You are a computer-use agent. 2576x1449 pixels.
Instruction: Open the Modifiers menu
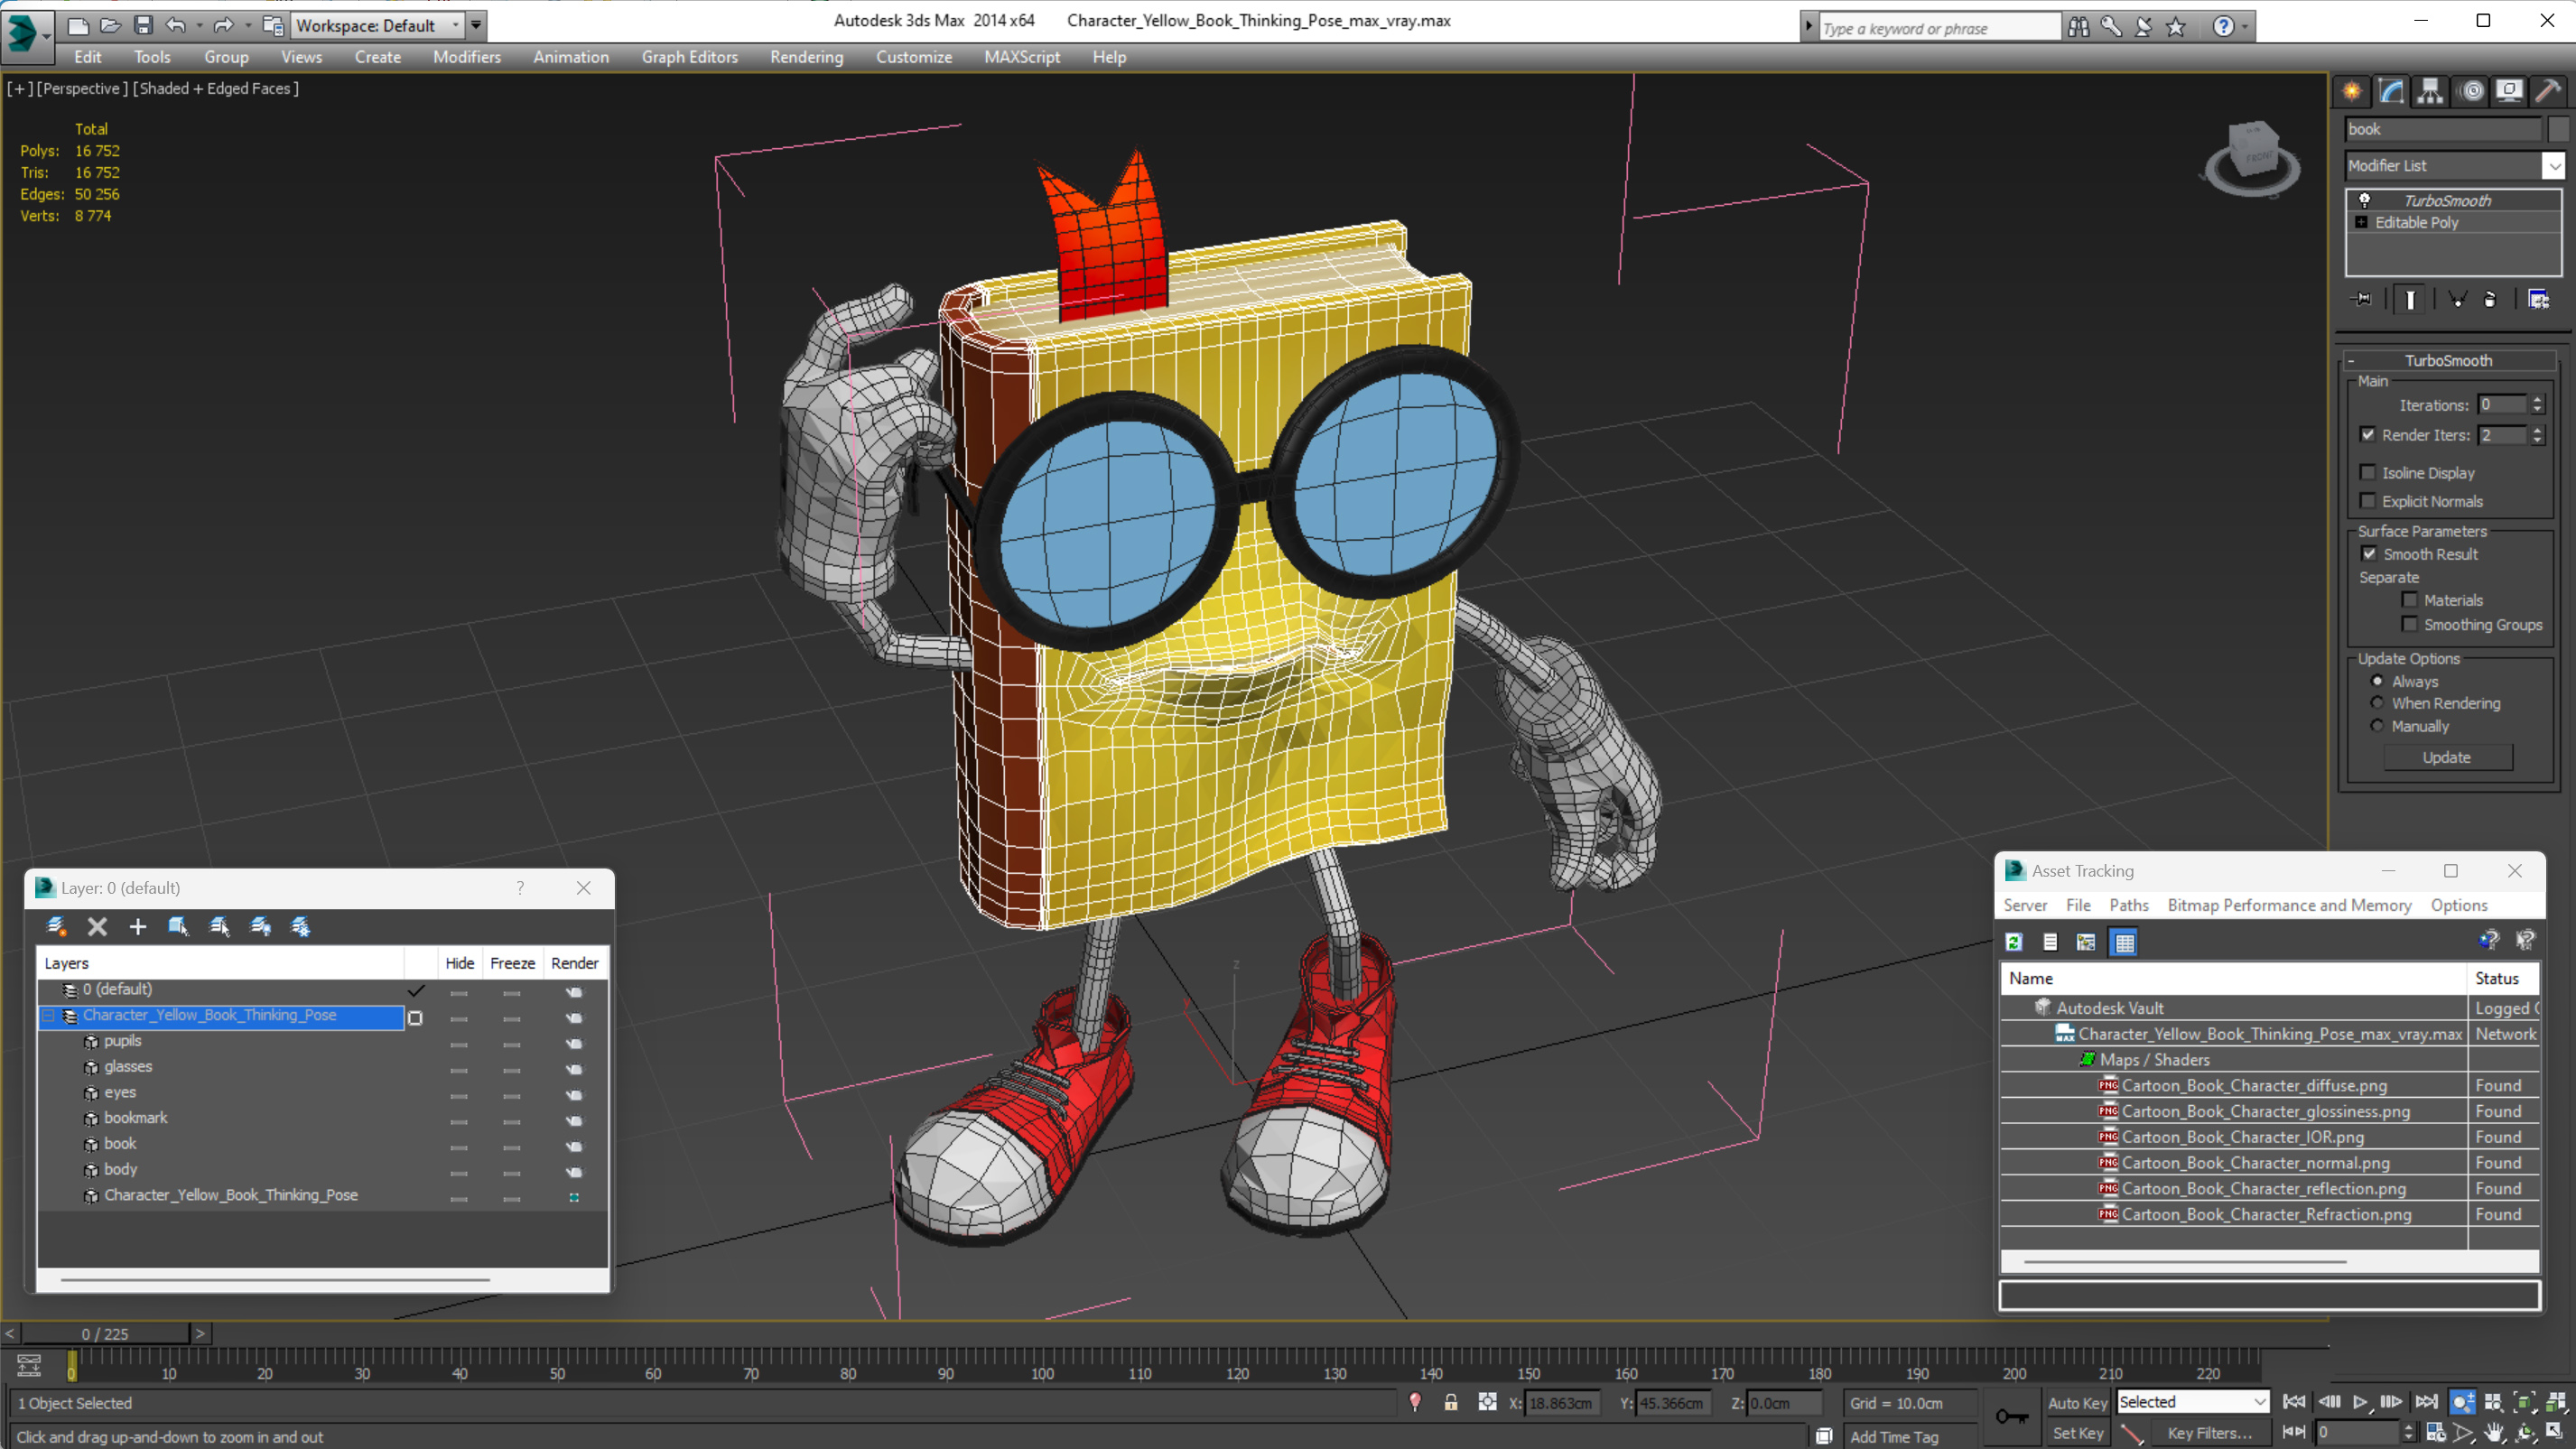(x=467, y=57)
